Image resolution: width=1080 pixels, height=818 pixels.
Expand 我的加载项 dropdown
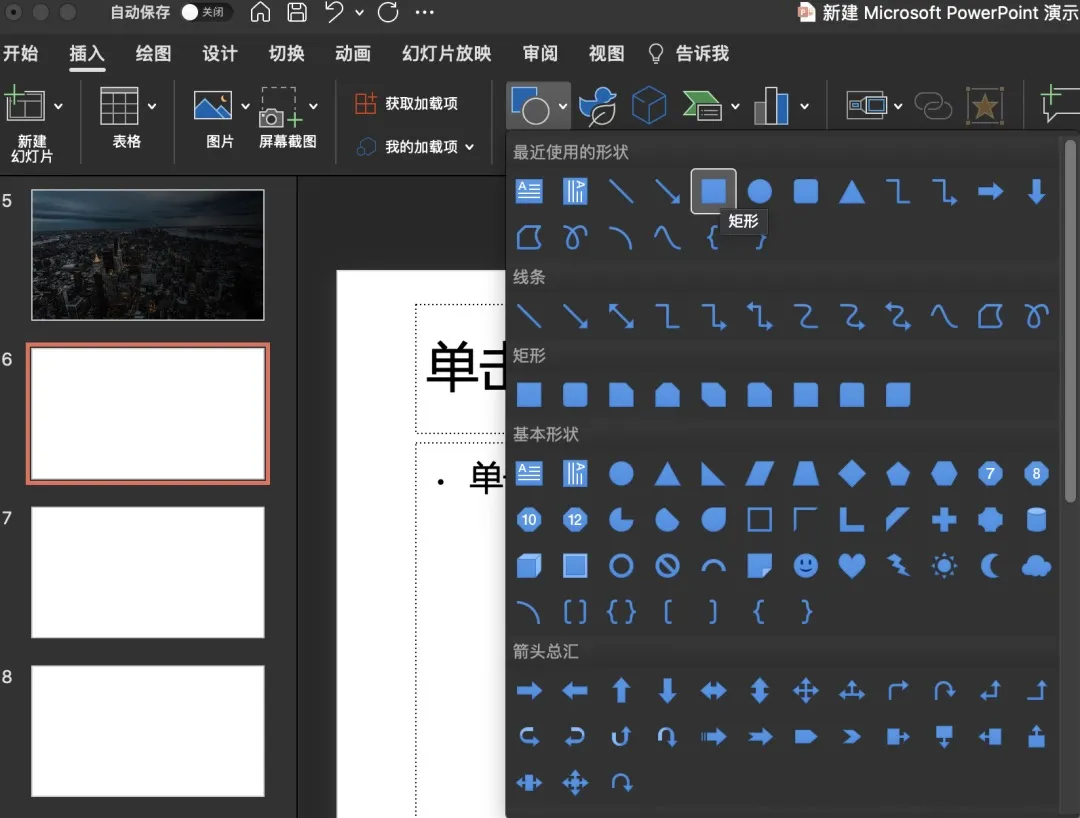click(x=470, y=147)
